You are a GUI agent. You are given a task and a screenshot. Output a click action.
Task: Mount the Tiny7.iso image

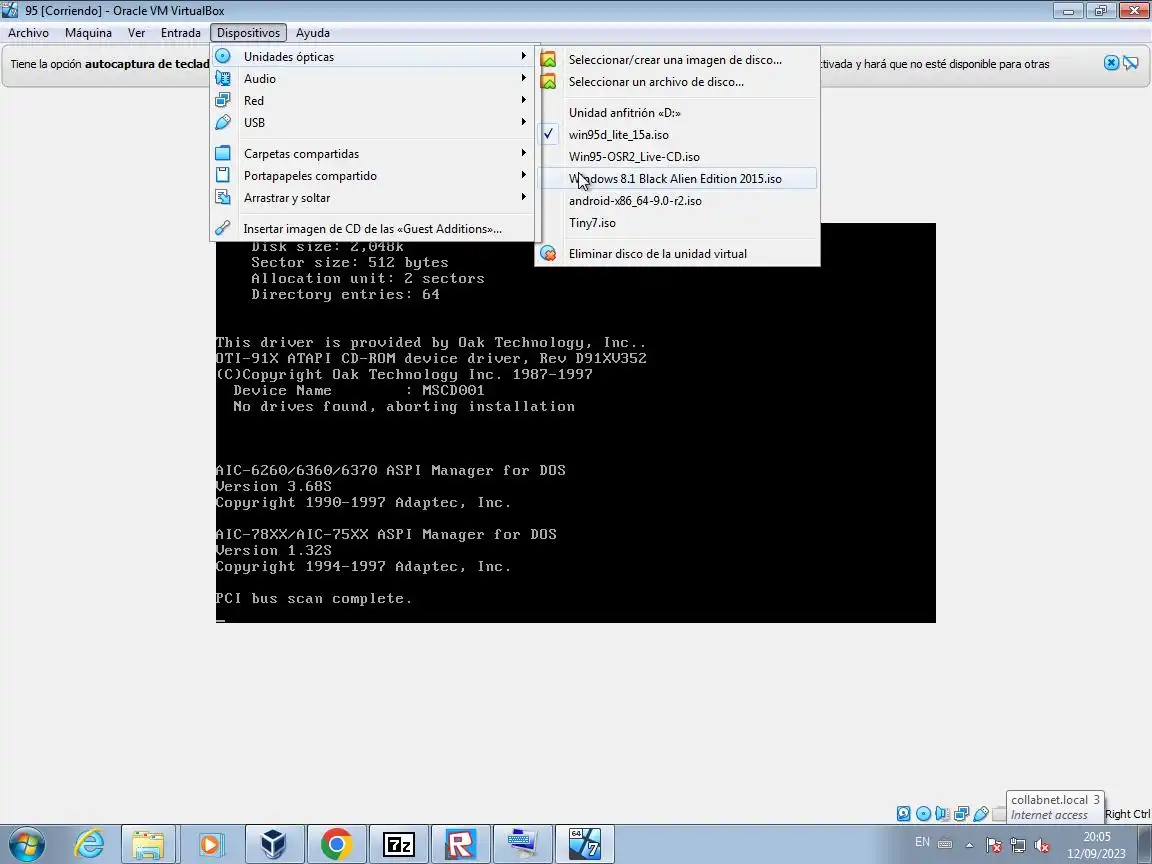(677, 223)
